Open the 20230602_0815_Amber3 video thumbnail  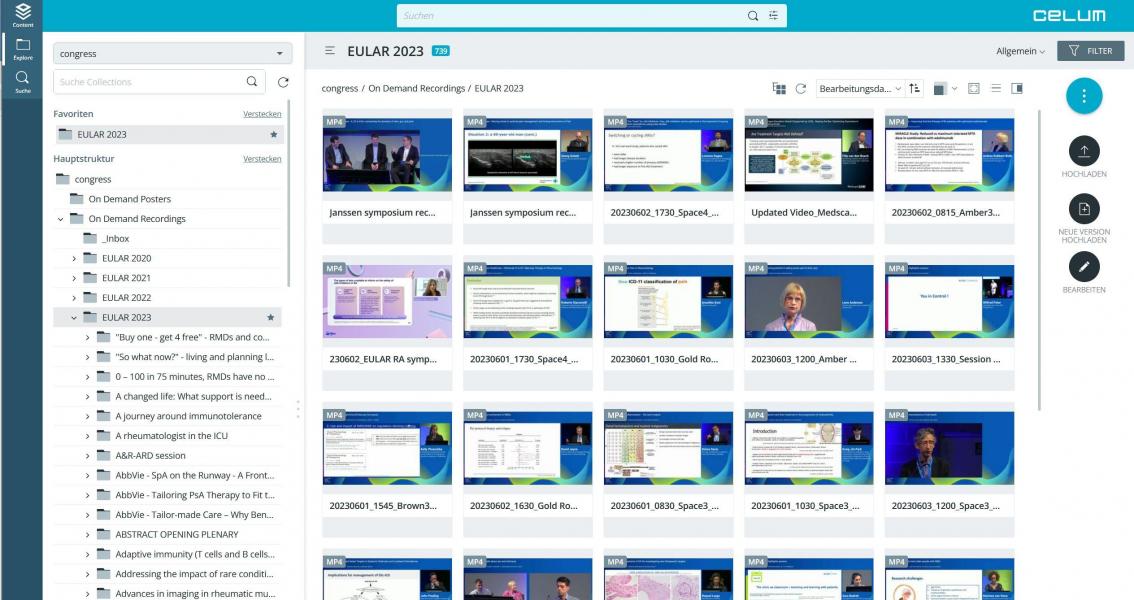[x=949, y=155]
